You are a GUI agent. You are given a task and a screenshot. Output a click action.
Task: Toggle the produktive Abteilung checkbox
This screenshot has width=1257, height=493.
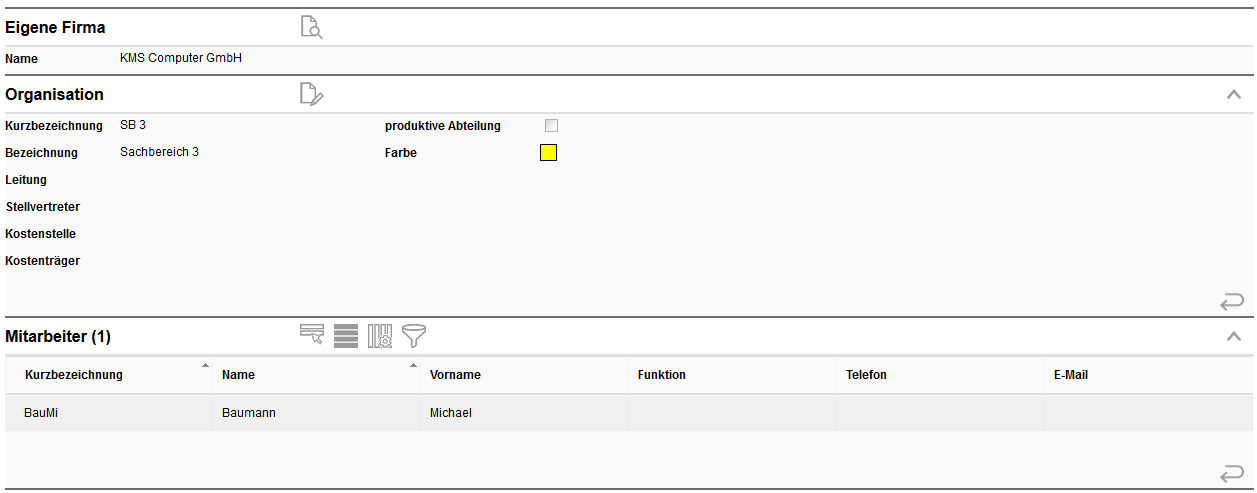coord(551,126)
